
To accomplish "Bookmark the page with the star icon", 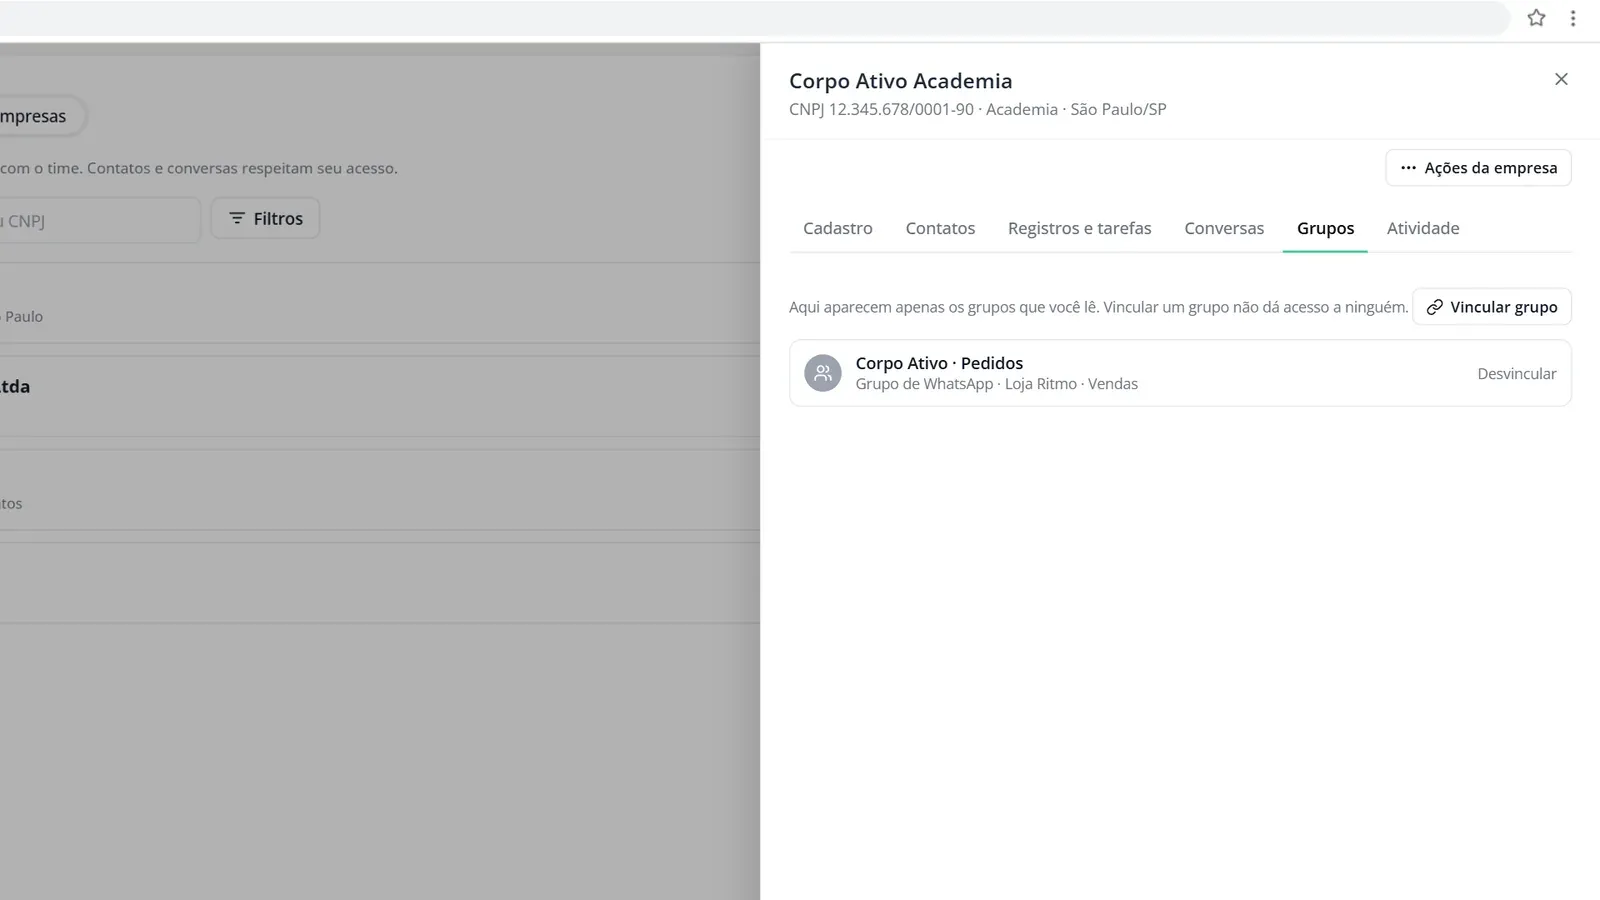I will (x=1536, y=18).
